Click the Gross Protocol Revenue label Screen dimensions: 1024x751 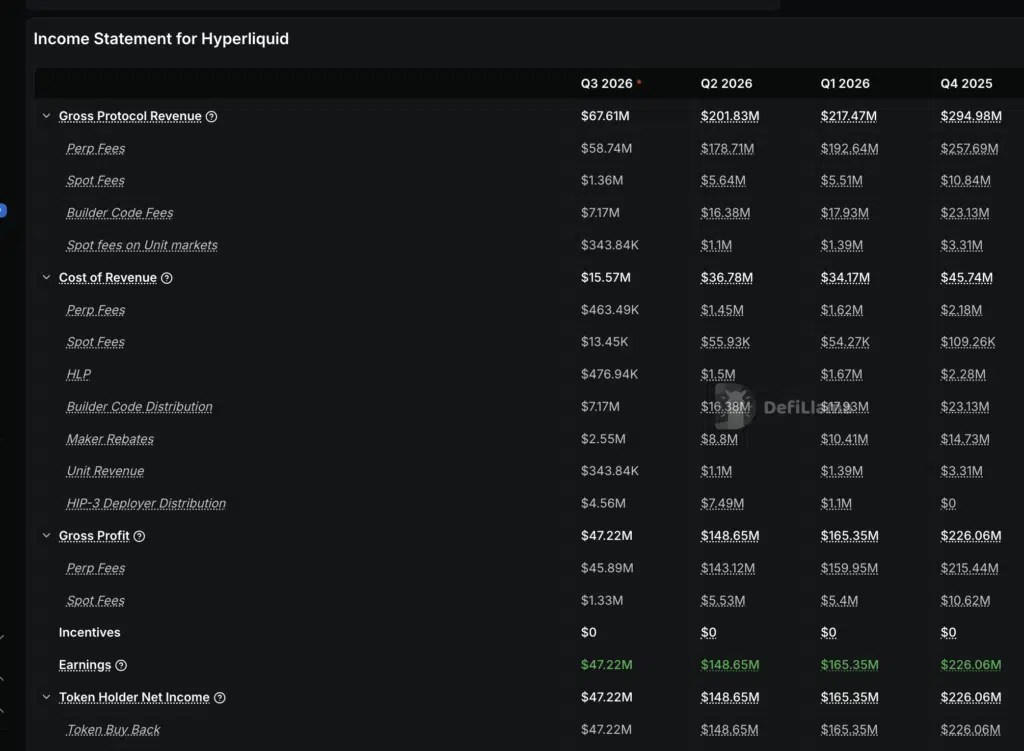pyautogui.click(x=130, y=116)
